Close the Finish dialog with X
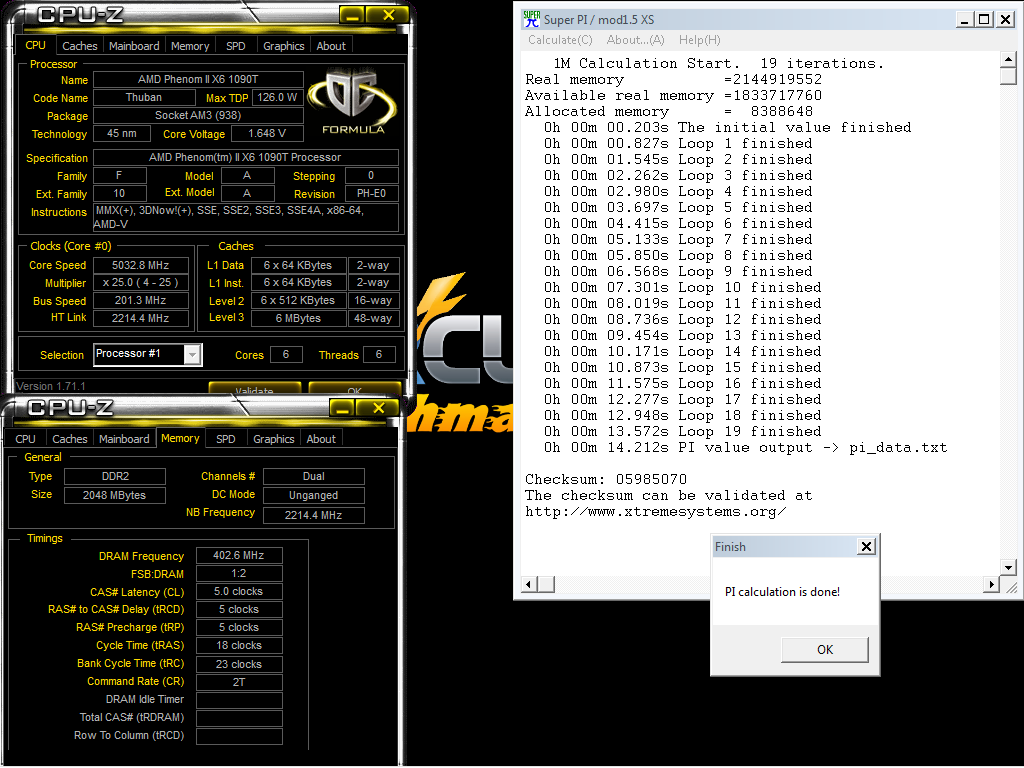The width and height of the screenshot is (1024, 768). click(866, 547)
